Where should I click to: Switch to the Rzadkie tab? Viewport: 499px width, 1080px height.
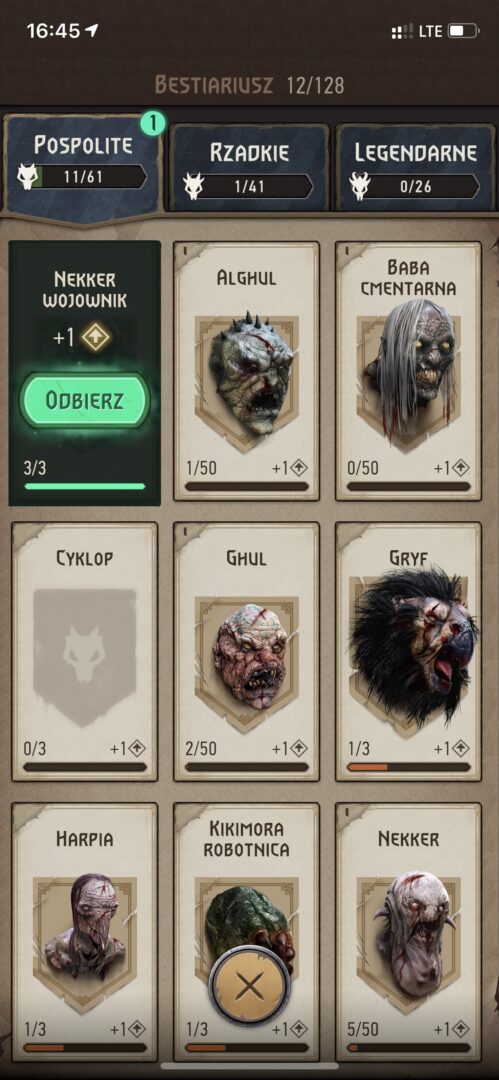(x=249, y=167)
